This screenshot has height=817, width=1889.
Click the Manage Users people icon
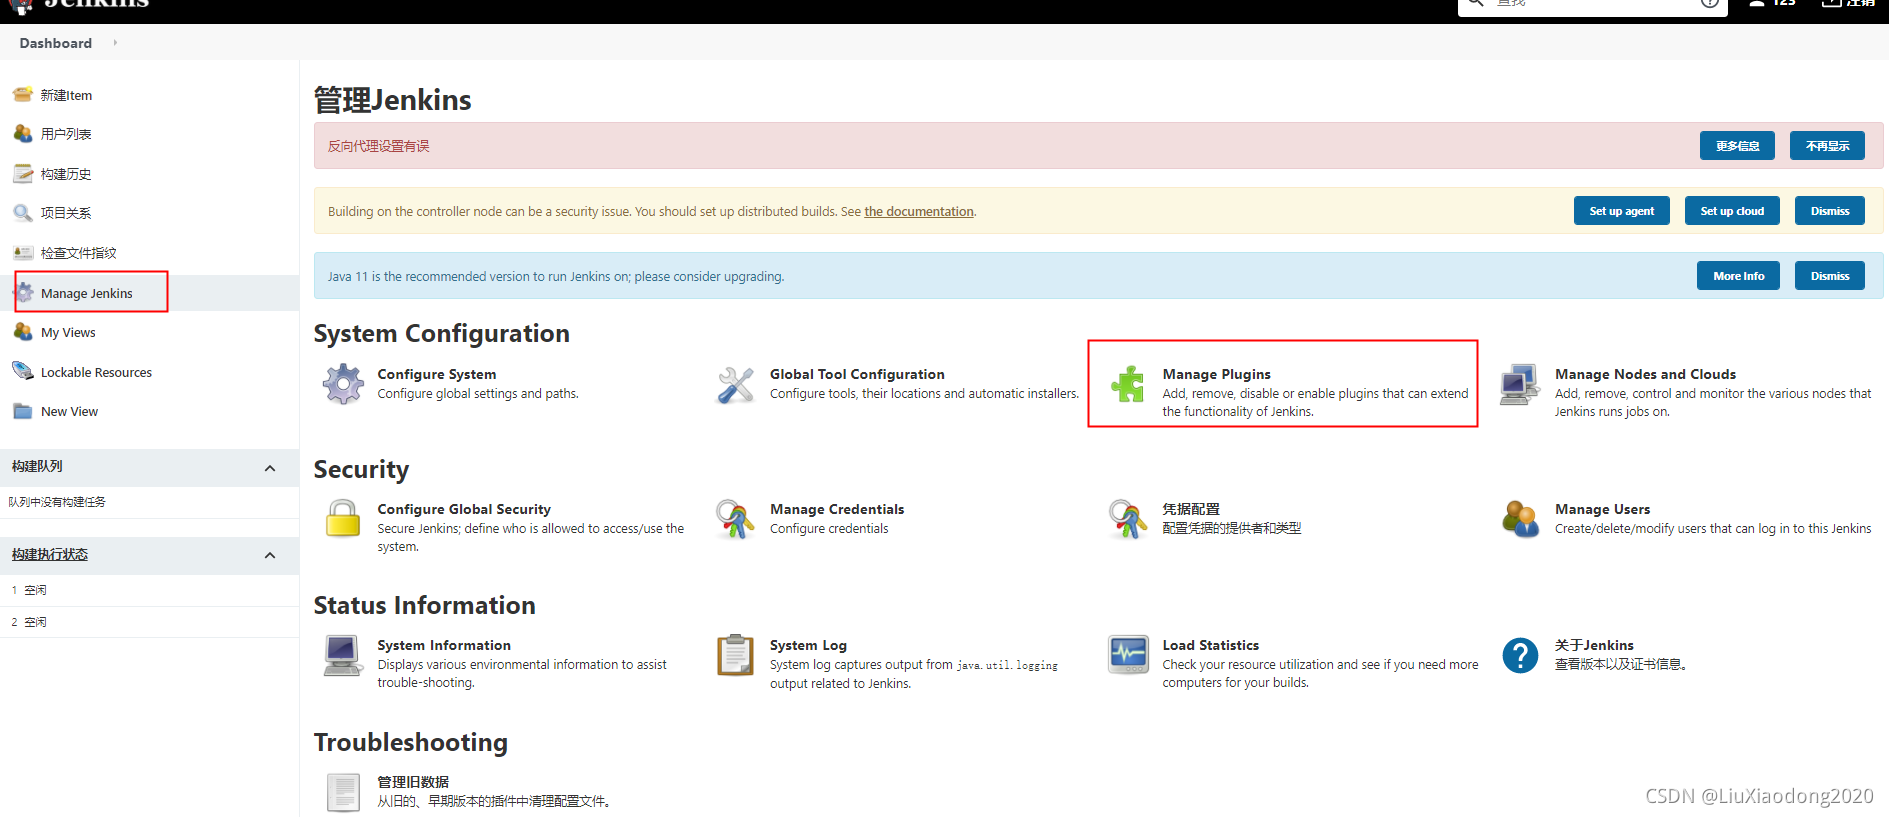click(x=1521, y=519)
